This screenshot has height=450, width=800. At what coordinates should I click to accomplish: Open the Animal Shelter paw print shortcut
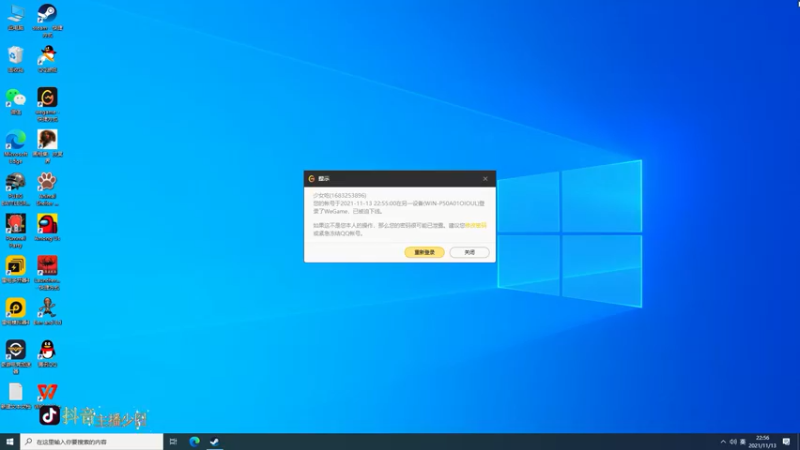[47, 189]
